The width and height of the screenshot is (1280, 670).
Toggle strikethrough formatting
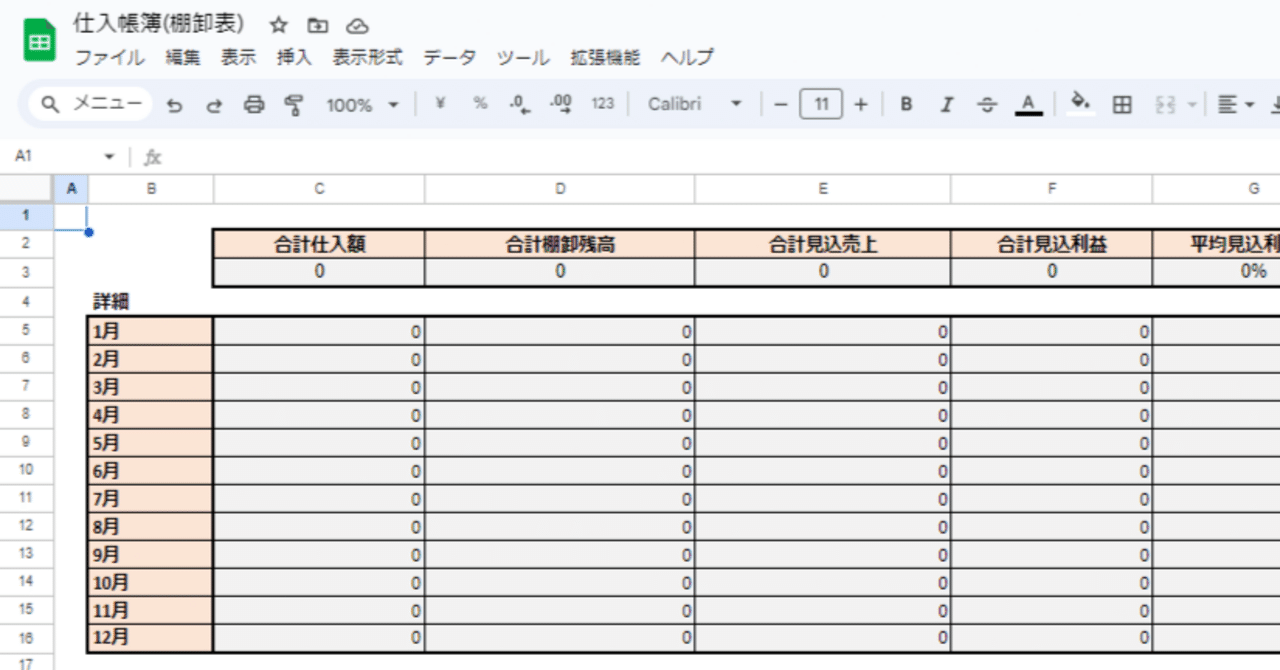pos(987,103)
